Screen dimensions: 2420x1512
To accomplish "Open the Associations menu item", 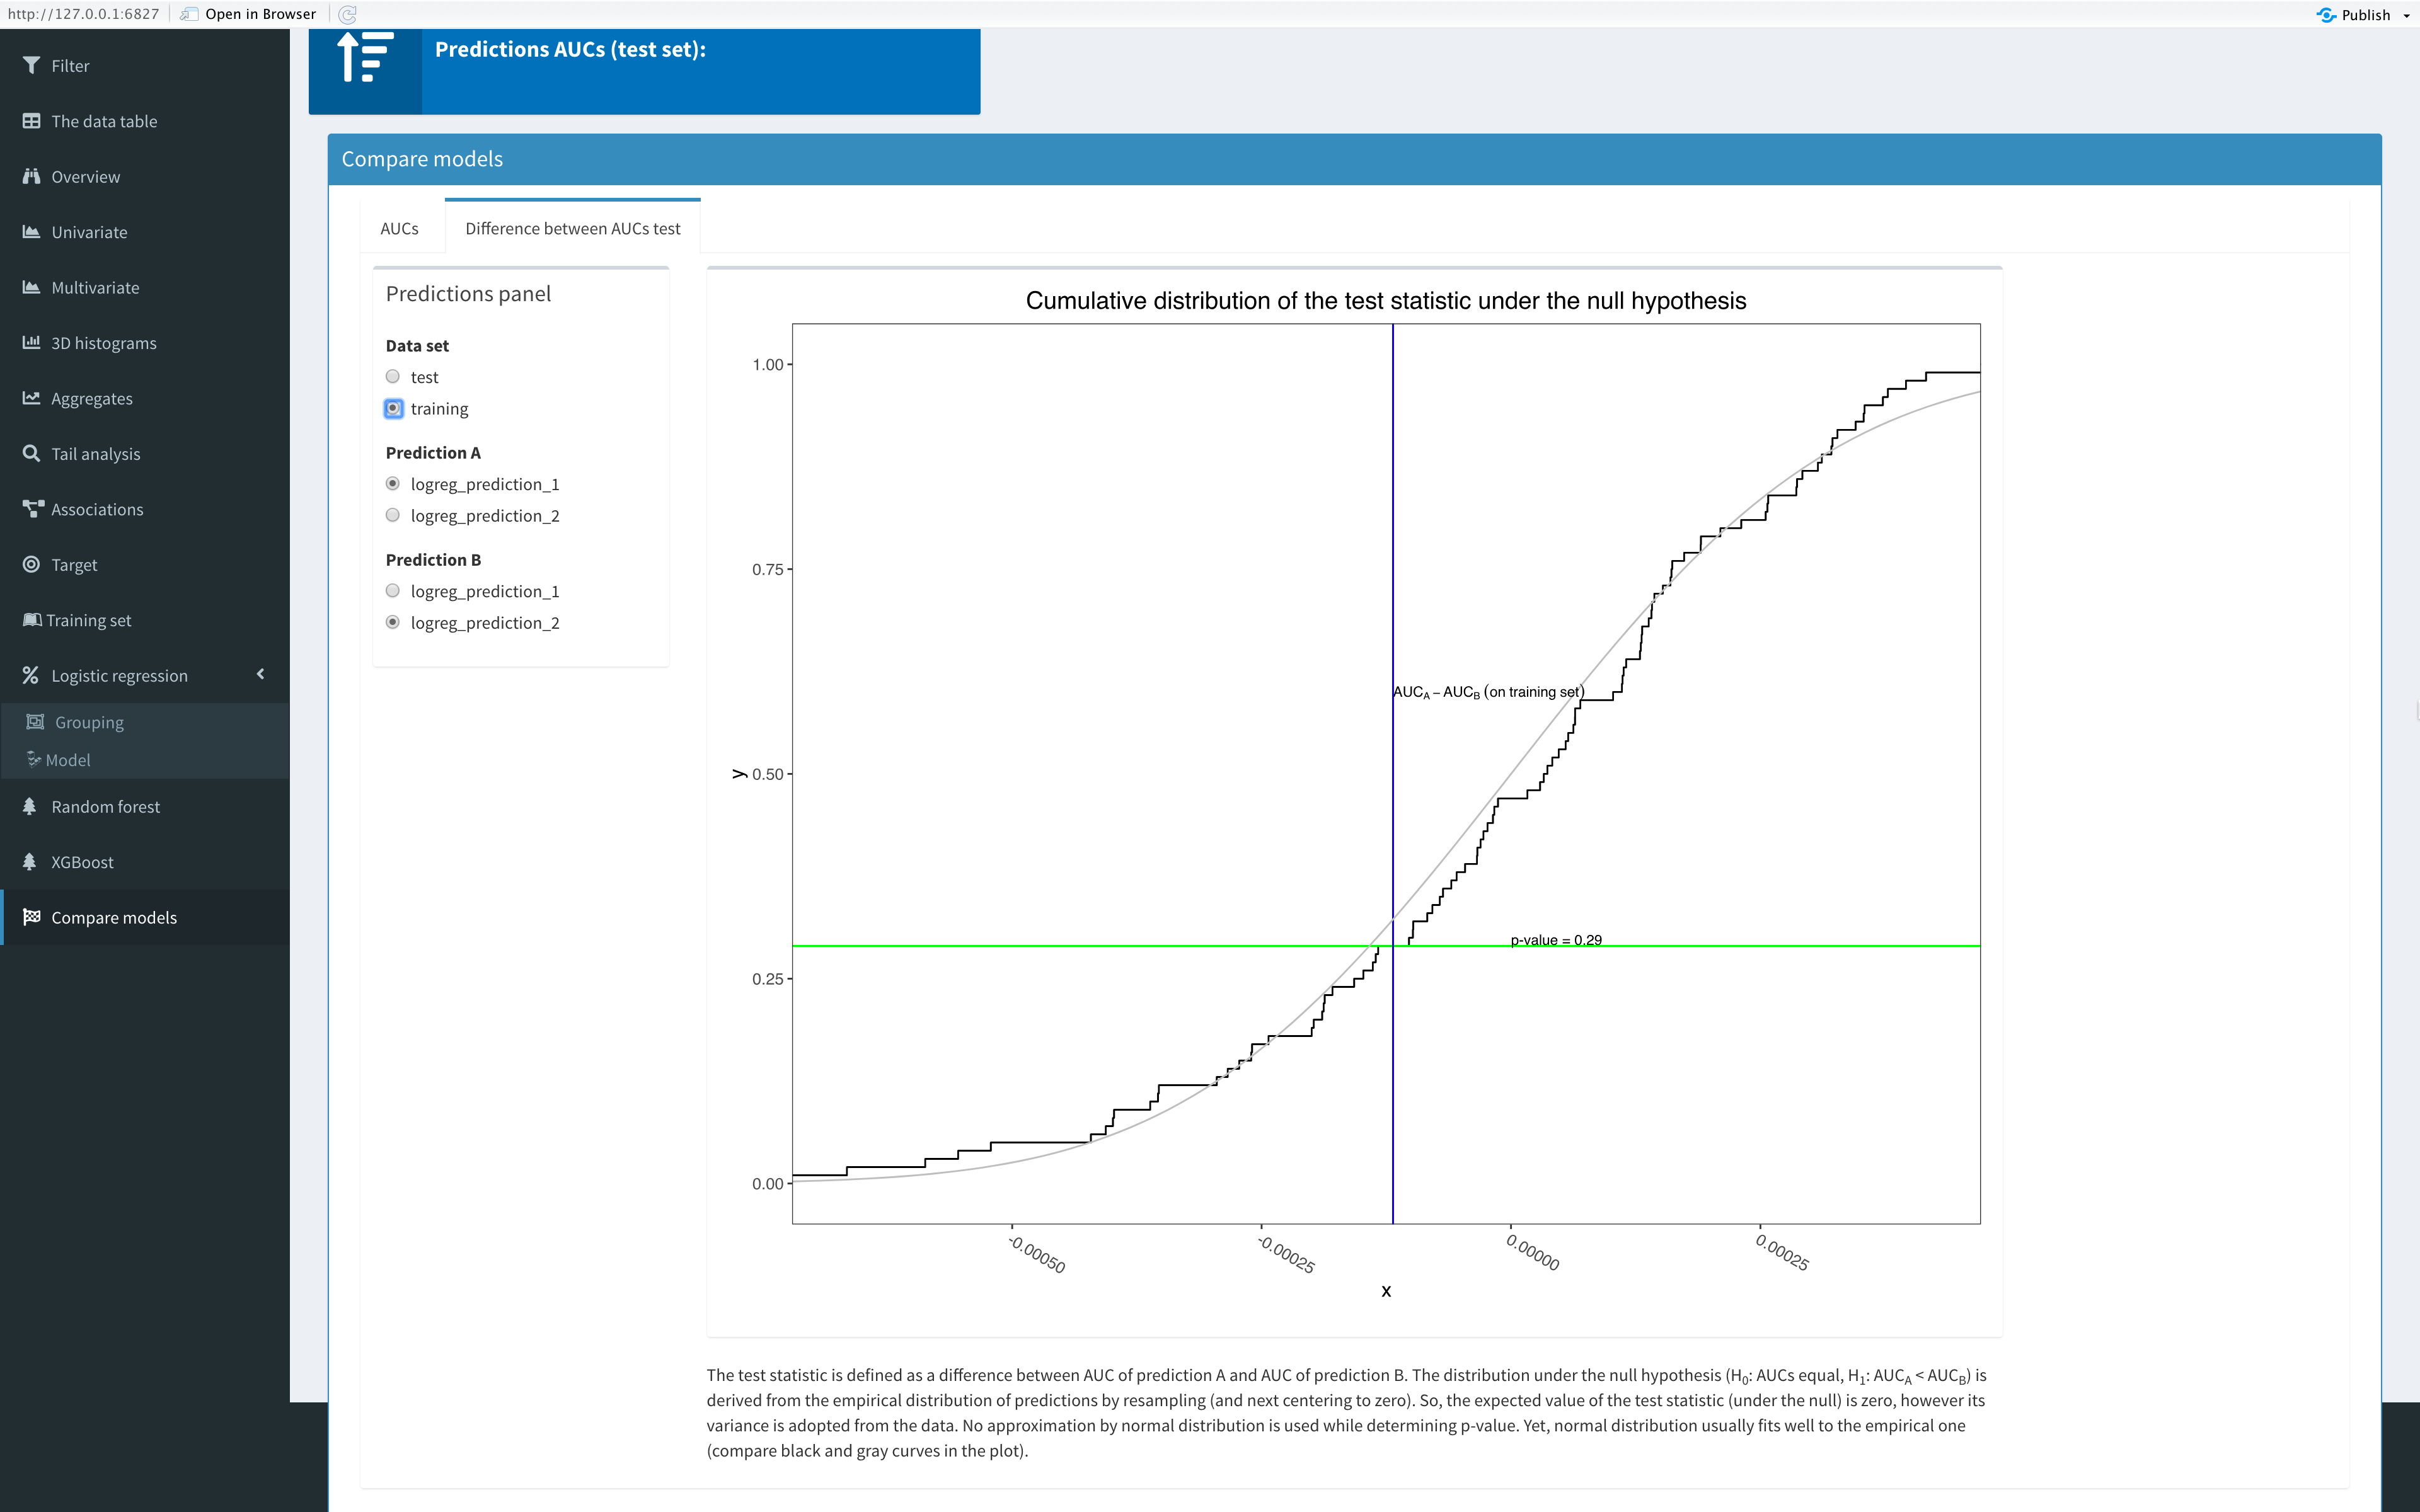I will [145, 510].
